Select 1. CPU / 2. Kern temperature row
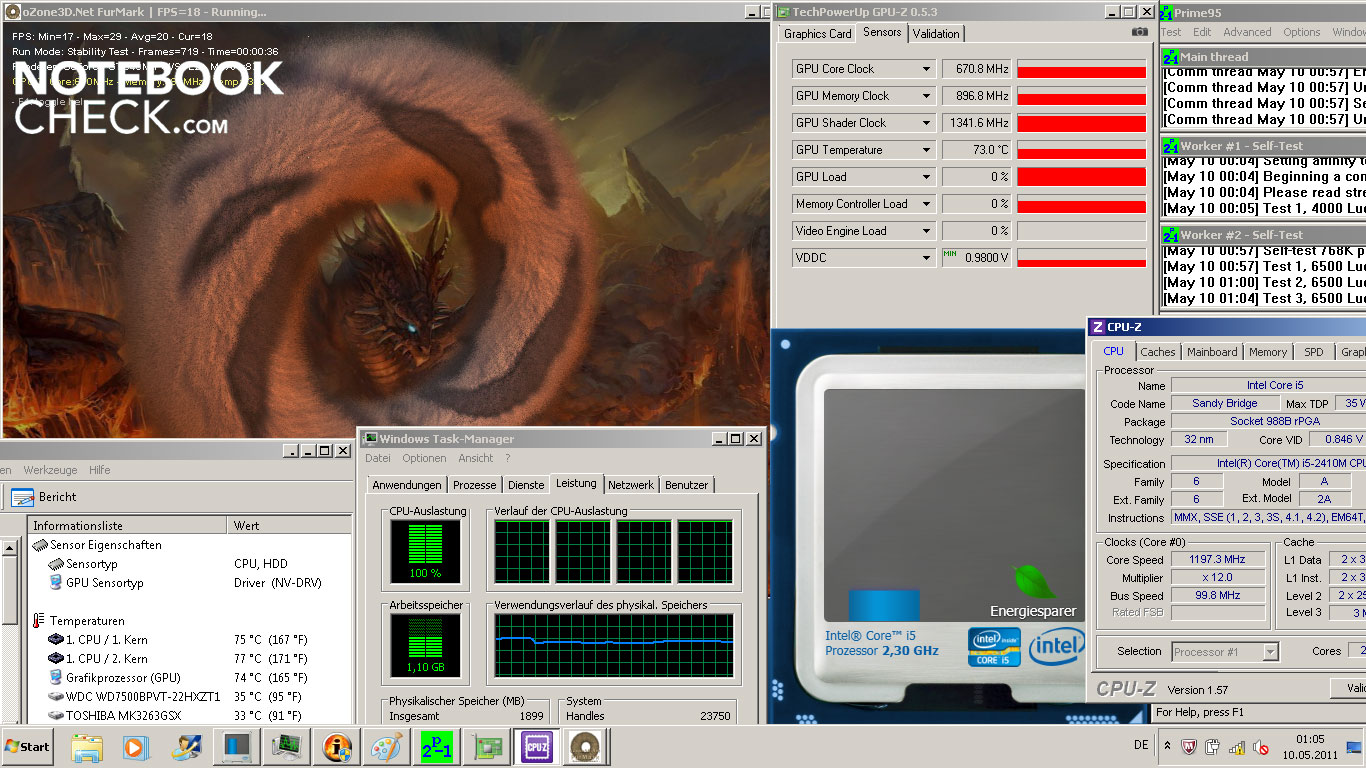Image resolution: width=1366 pixels, height=768 pixels. tap(190, 658)
